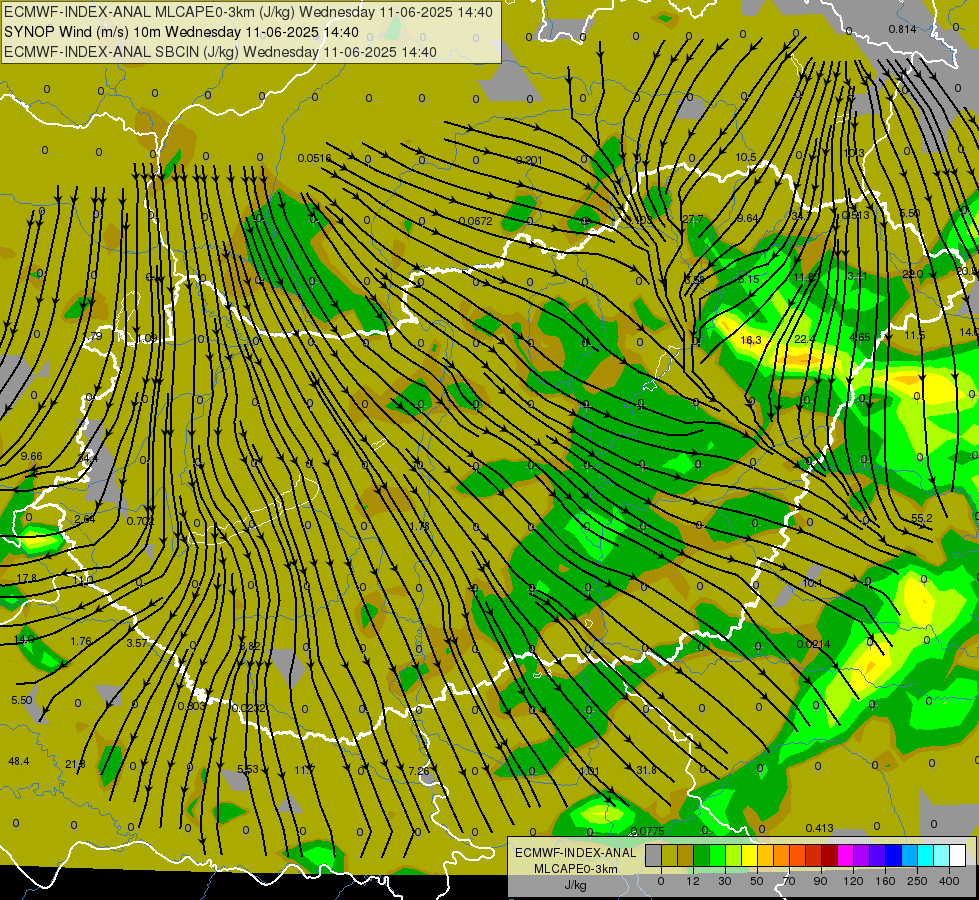
Task: Click legend tick value 120
Action: (853, 881)
